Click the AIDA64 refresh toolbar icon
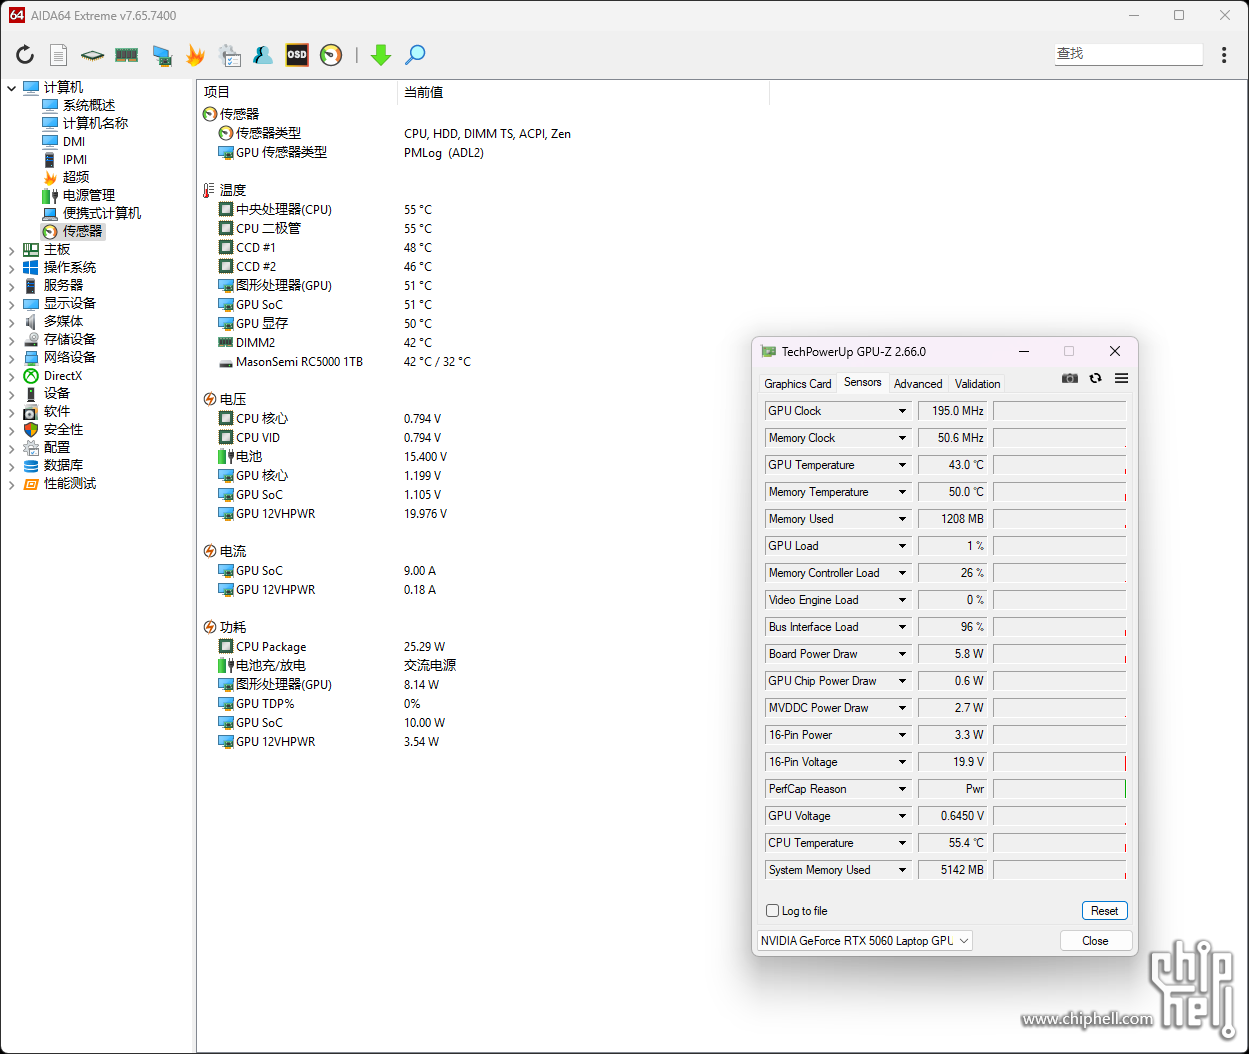Viewport: 1249px width, 1054px height. click(x=25, y=55)
